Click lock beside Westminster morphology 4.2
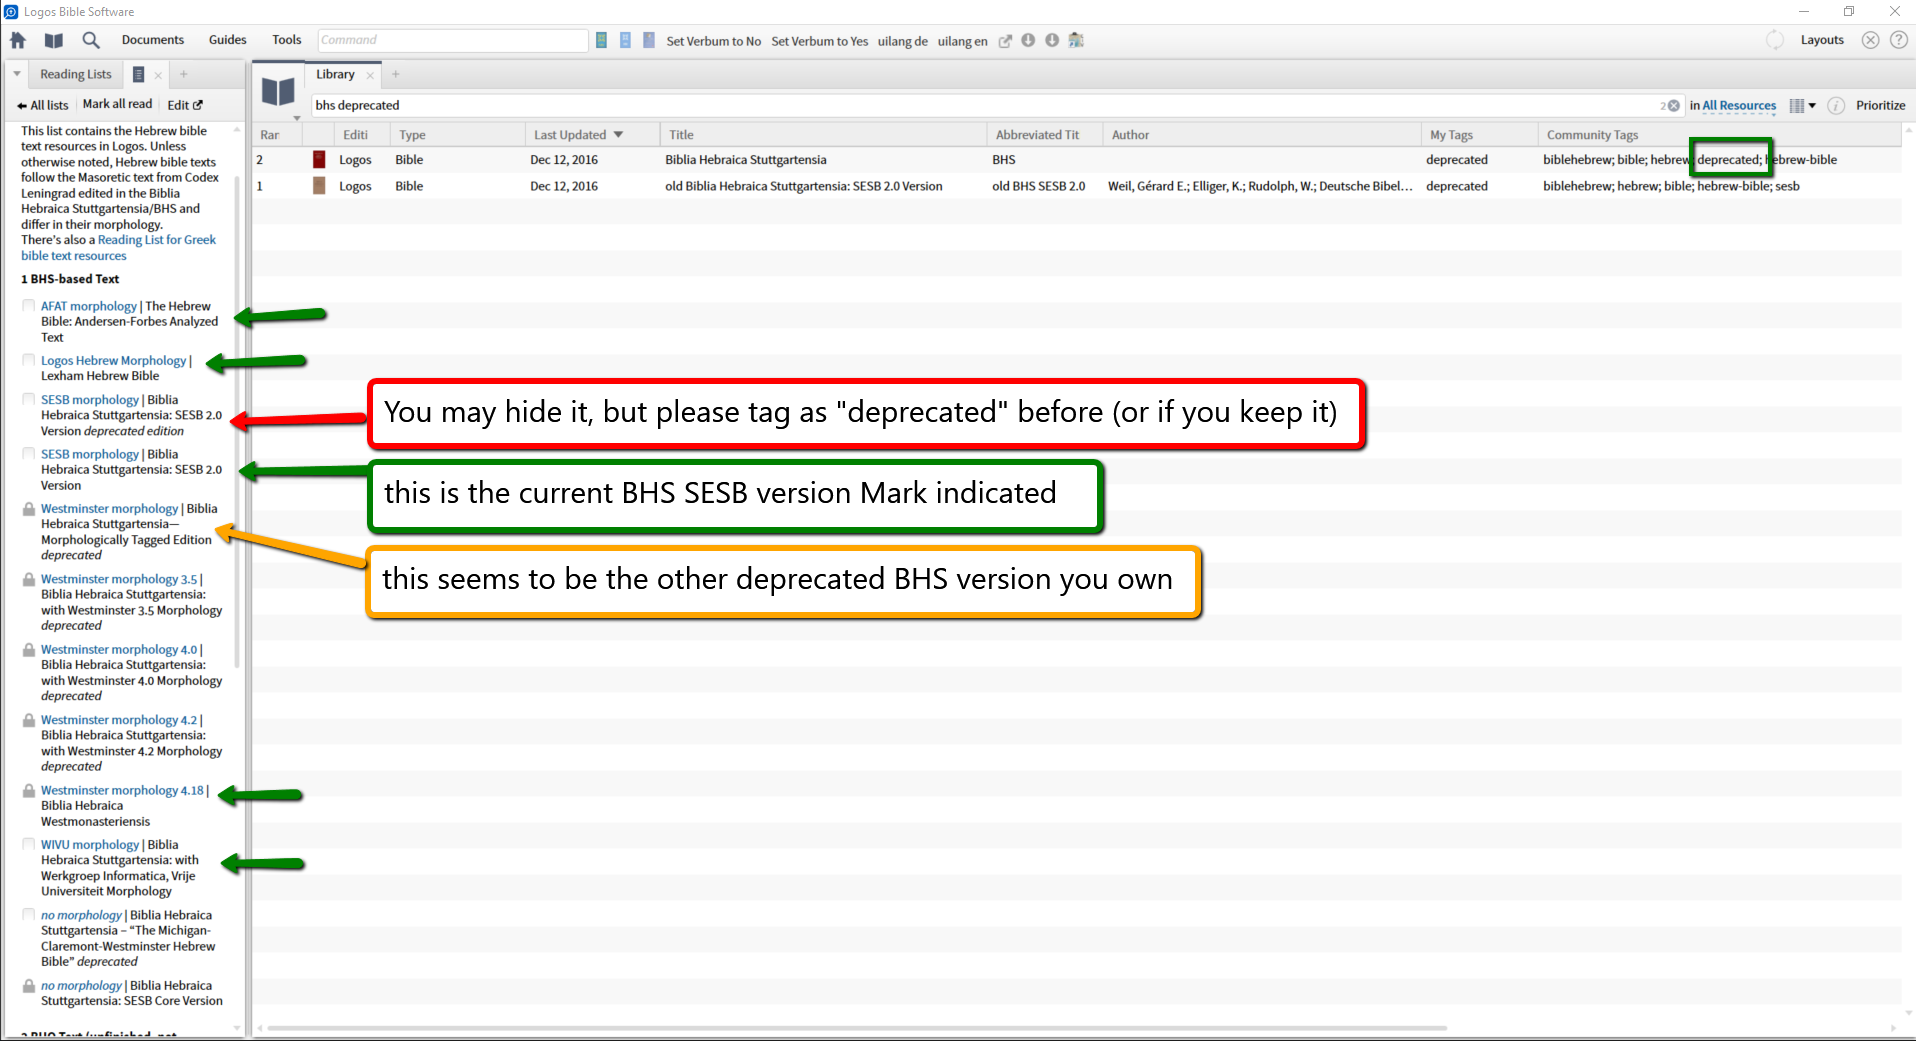Viewport: 1916px width, 1041px height. pyautogui.click(x=29, y=720)
